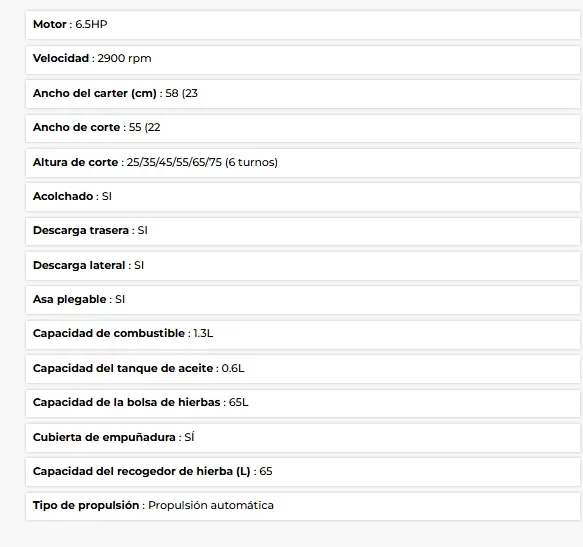583x547 pixels.
Task: Select the Acolchado SI row
Action: pos(303,197)
